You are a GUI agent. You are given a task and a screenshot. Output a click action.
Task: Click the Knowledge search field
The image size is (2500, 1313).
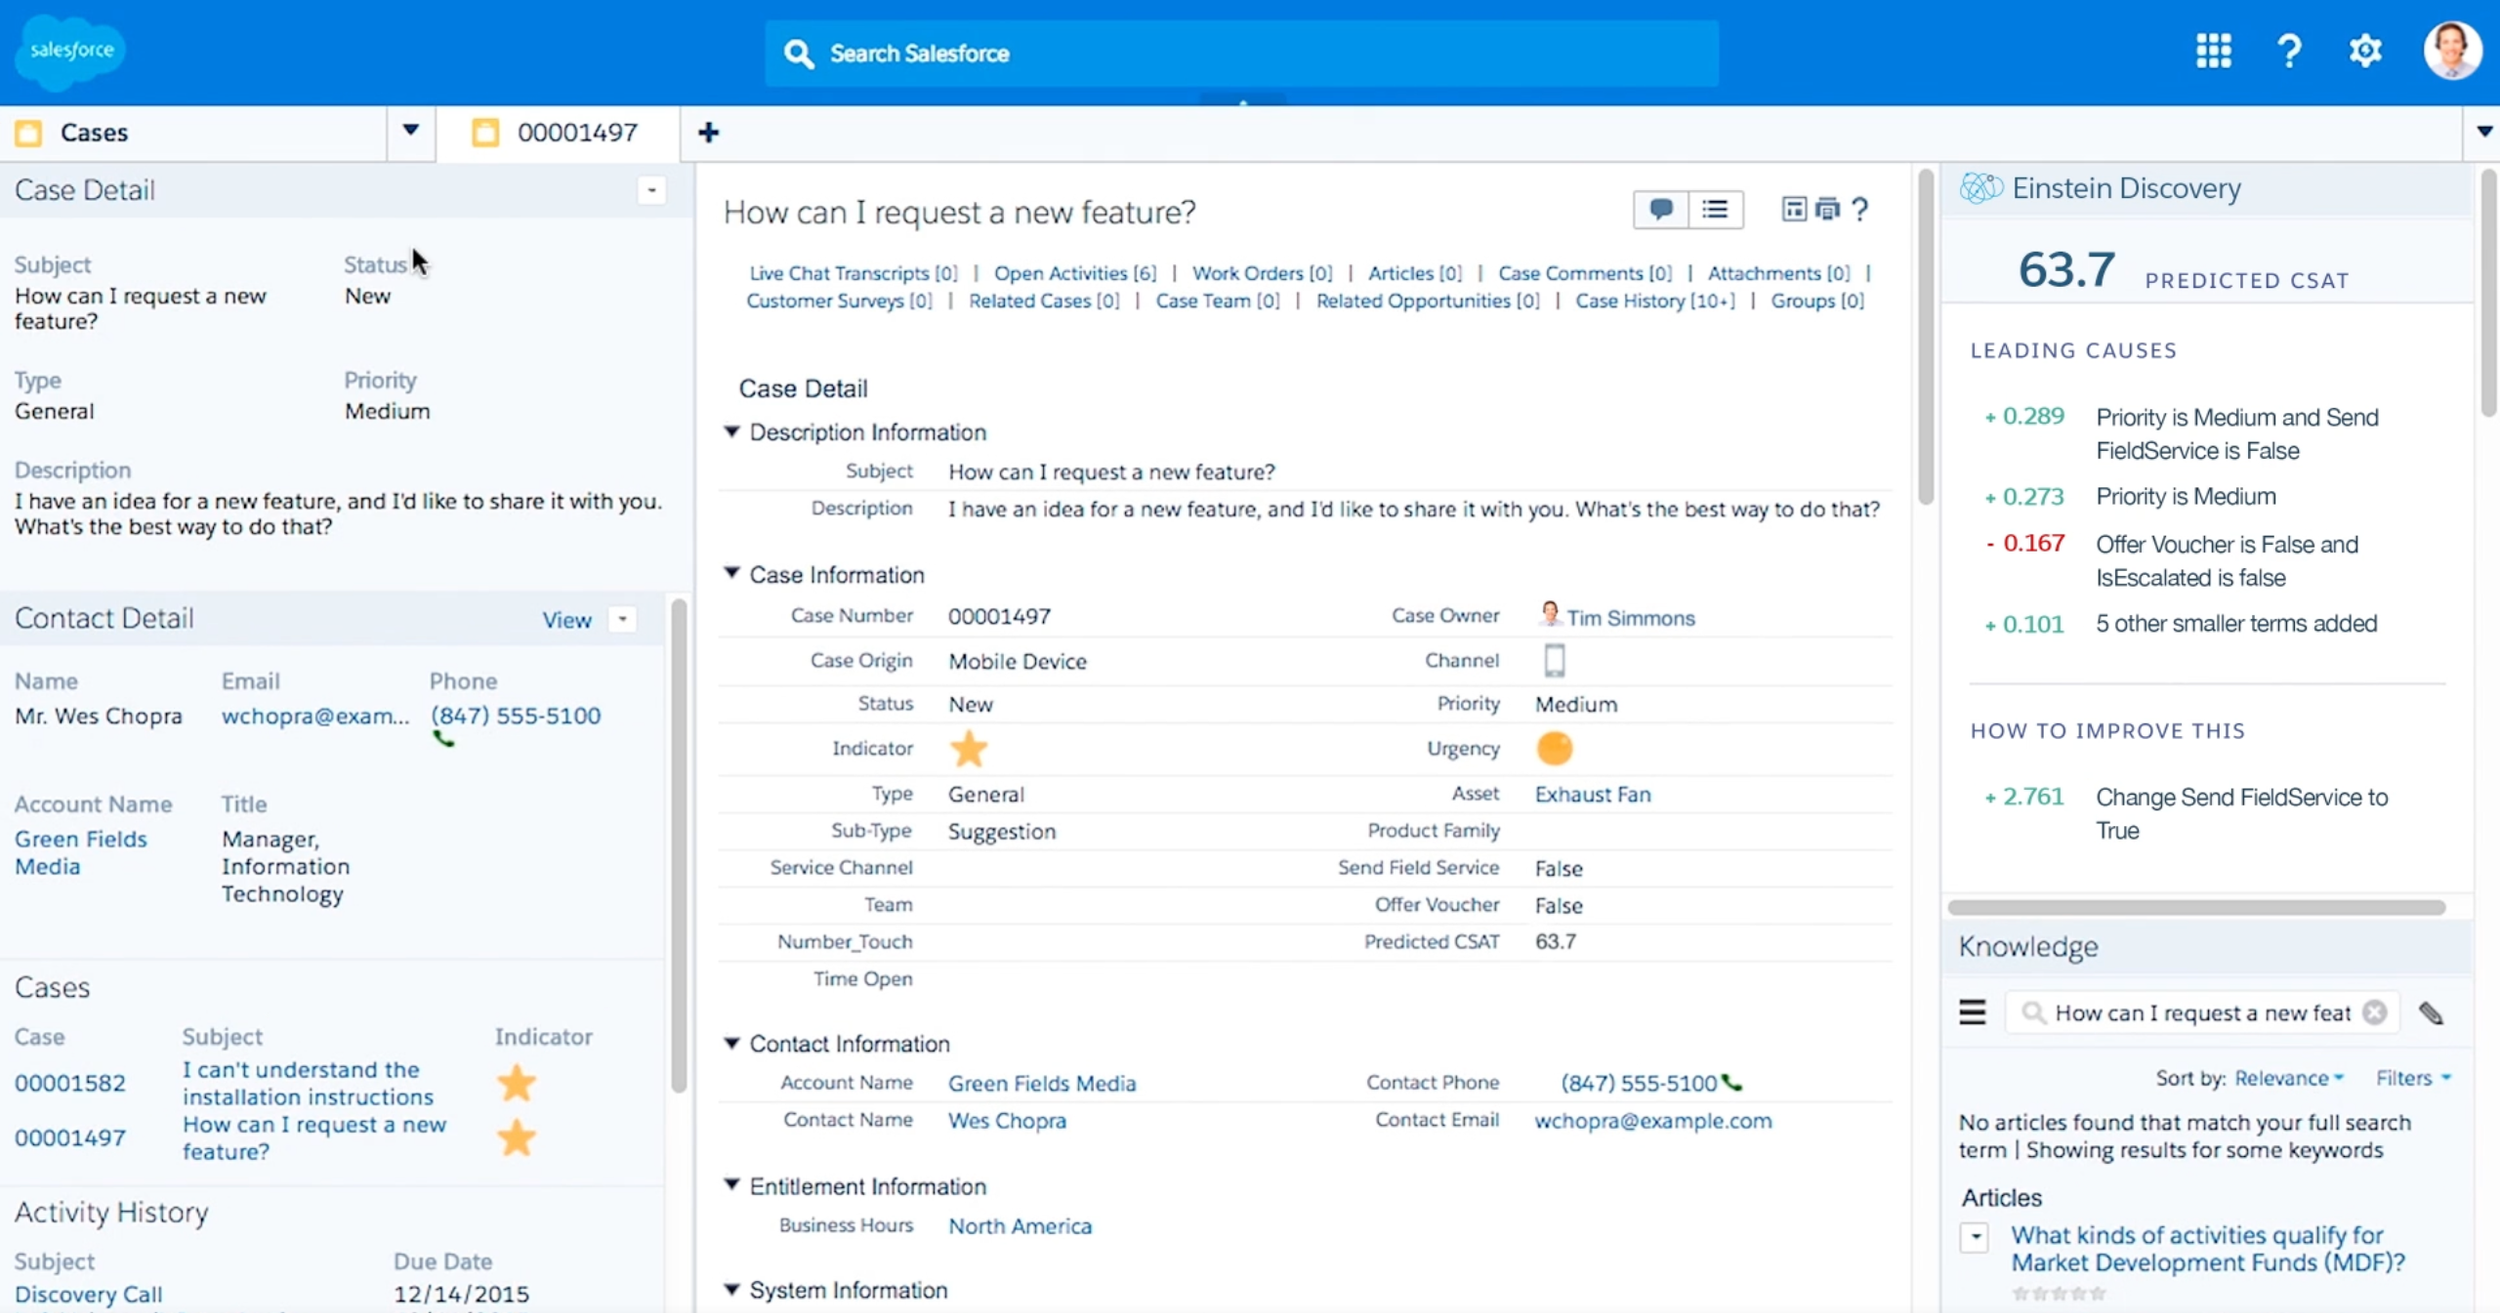click(2203, 1013)
